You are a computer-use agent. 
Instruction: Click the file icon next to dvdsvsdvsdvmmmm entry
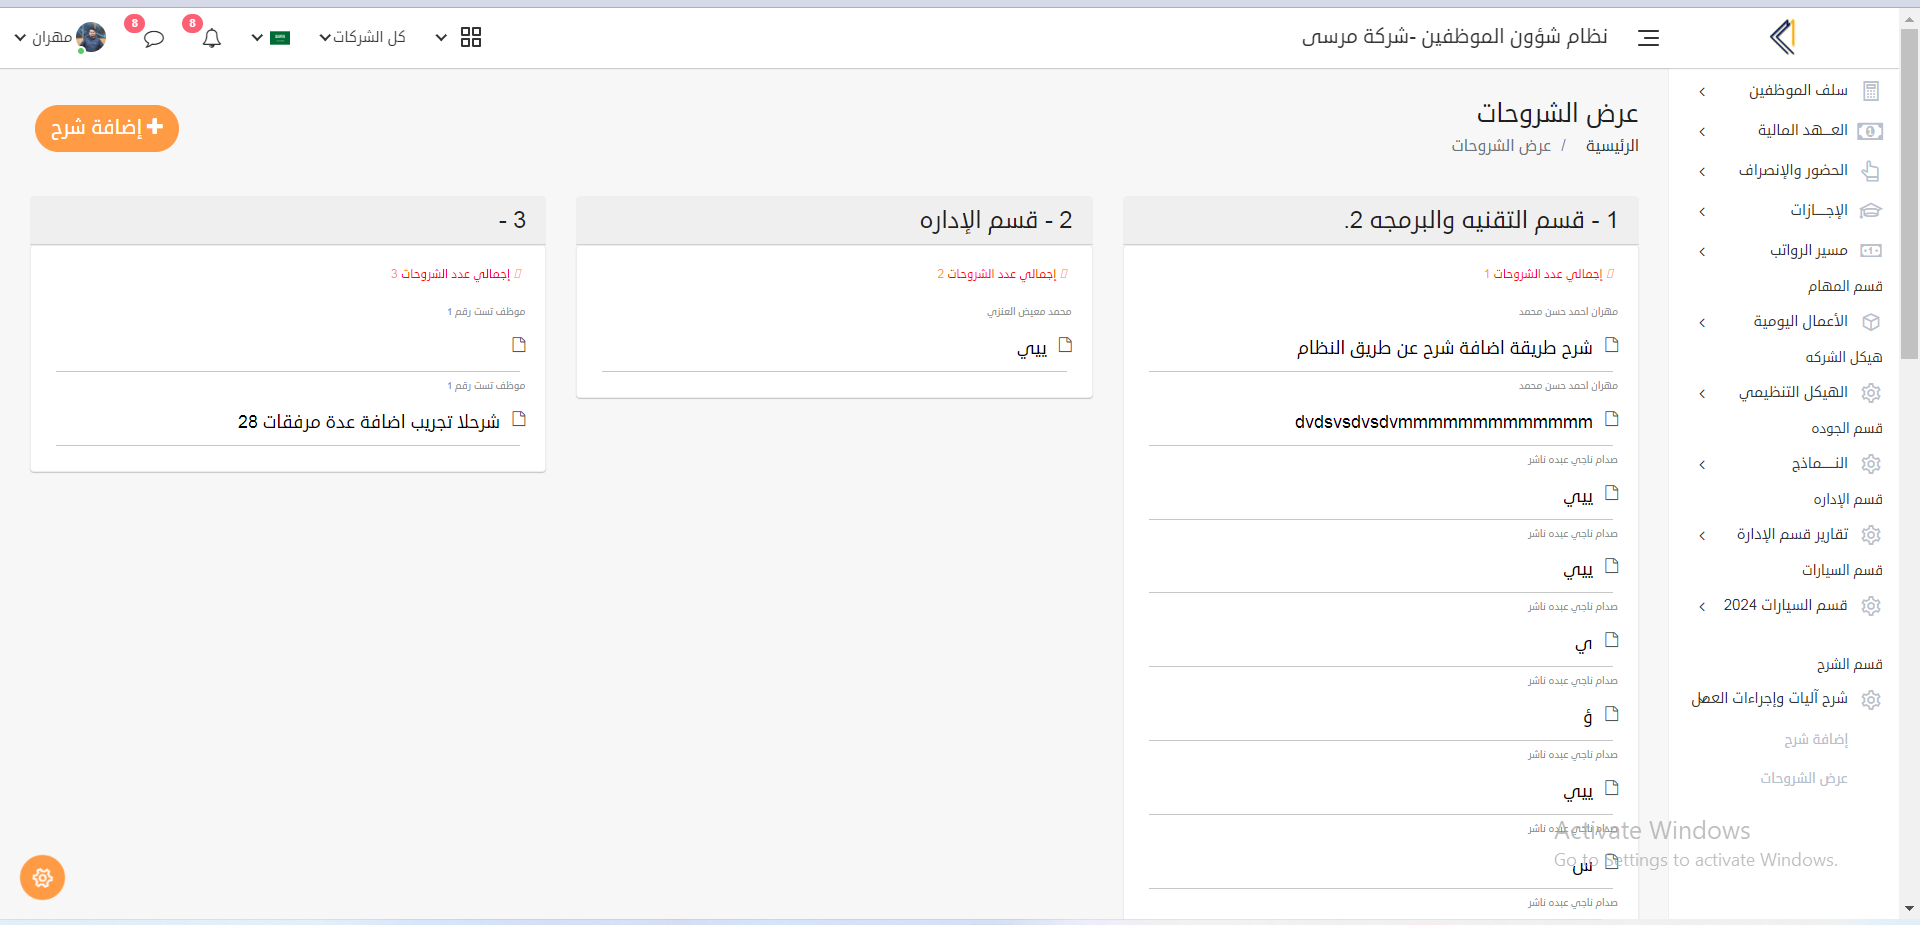[x=1611, y=419]
